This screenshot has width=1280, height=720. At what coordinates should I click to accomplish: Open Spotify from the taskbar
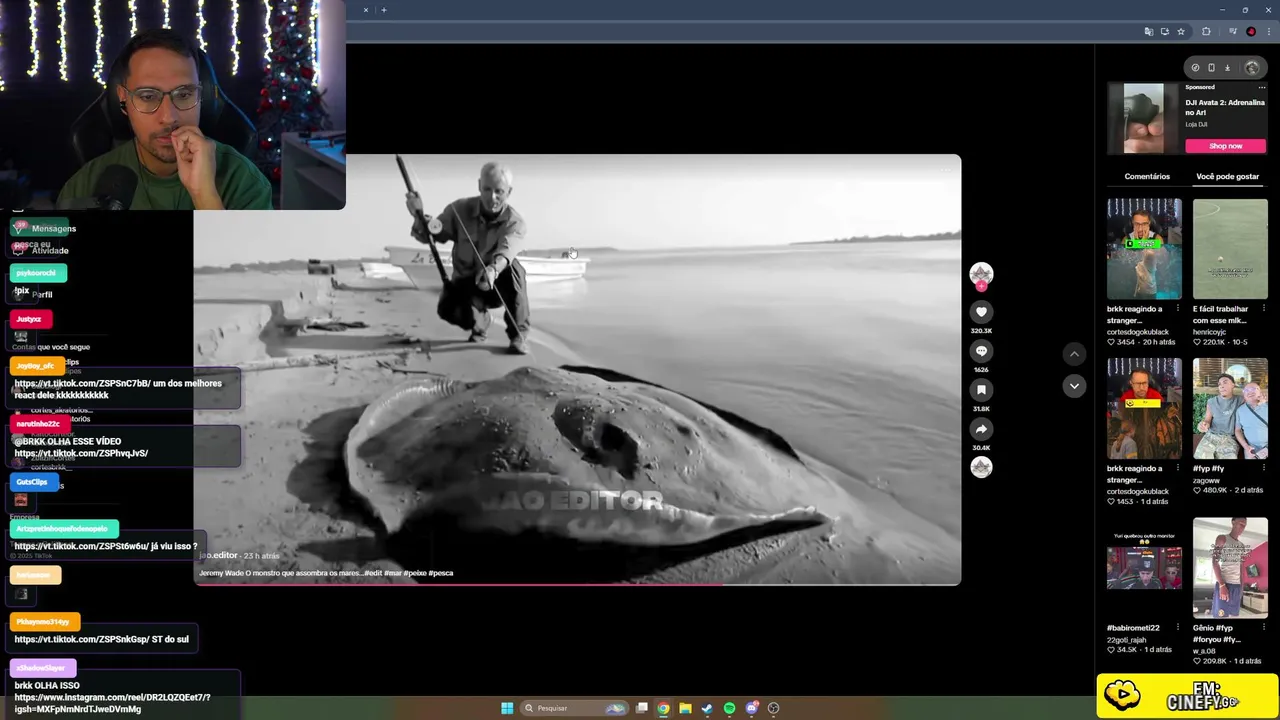tap(729, 708)
